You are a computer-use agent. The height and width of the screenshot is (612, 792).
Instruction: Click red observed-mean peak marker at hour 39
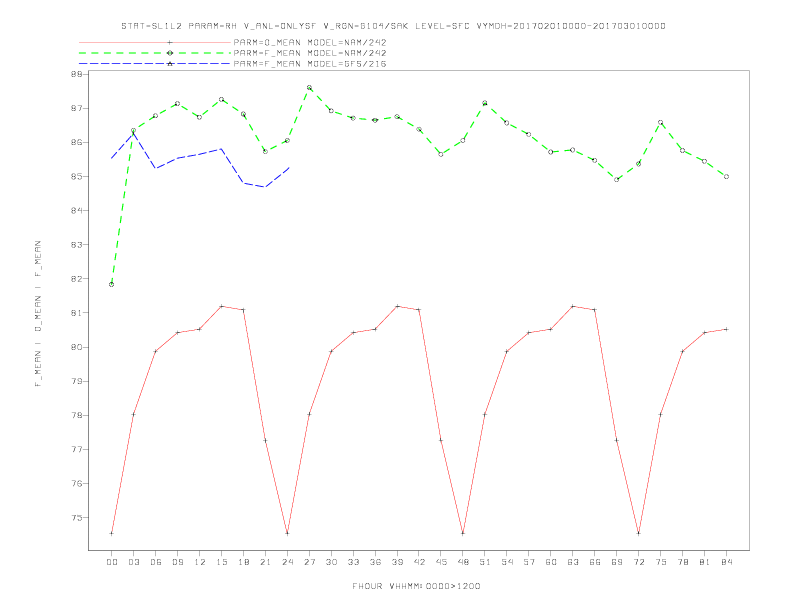tap(398, 307)
